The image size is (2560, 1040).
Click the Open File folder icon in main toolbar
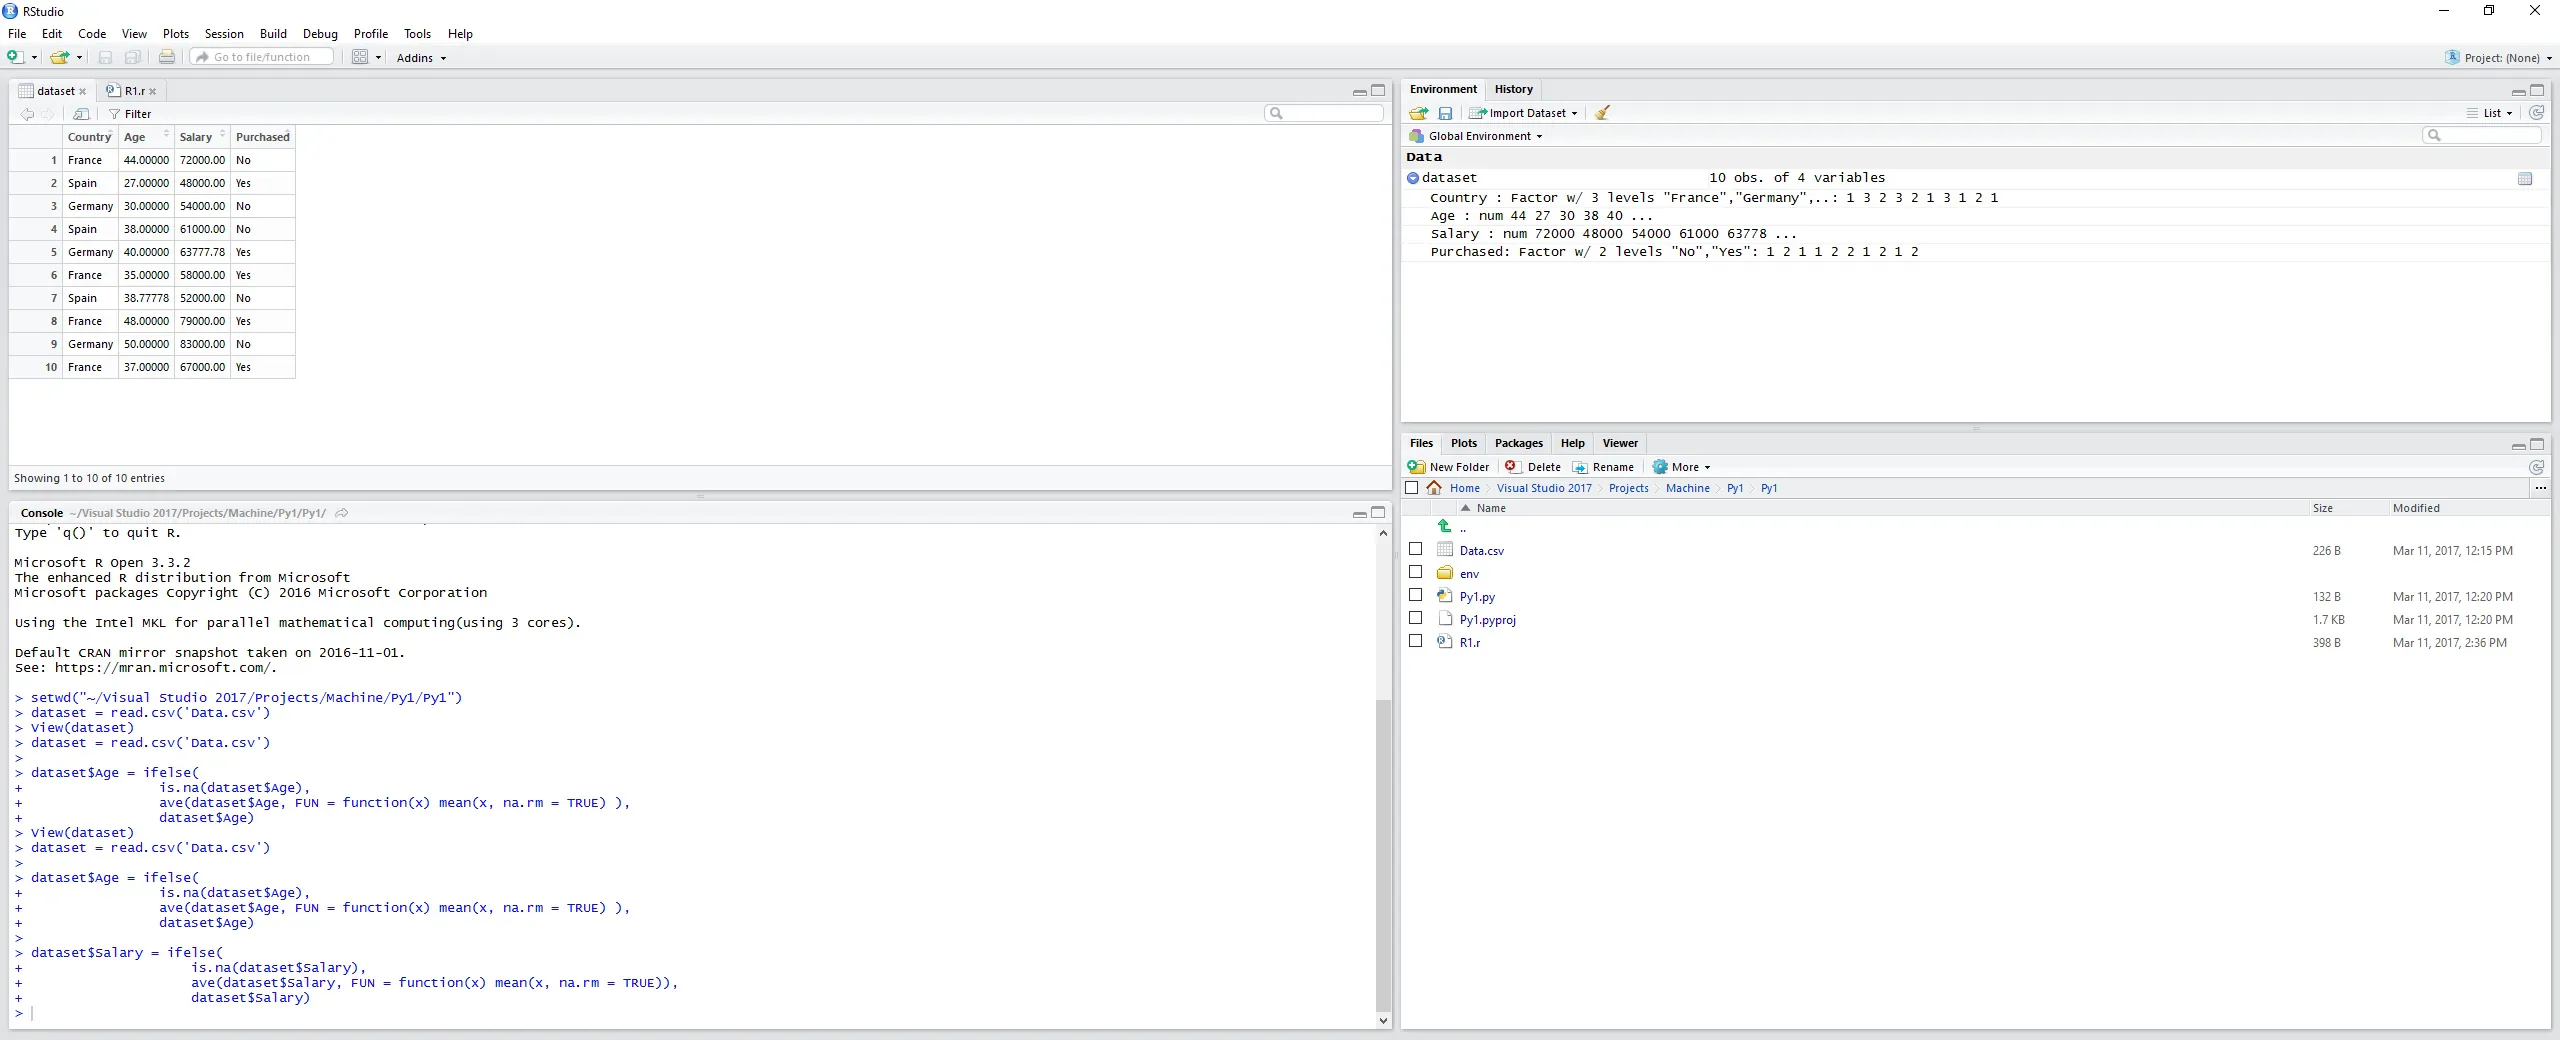coord(59,57)
